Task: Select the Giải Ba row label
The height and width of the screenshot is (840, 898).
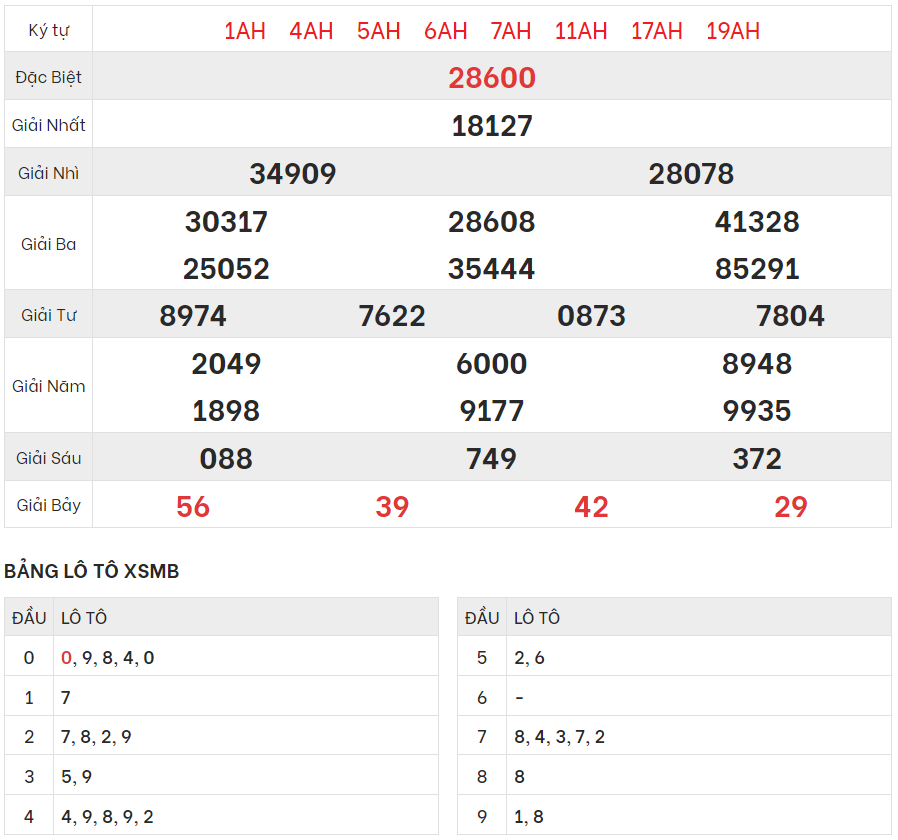Action: coord(49,244)
